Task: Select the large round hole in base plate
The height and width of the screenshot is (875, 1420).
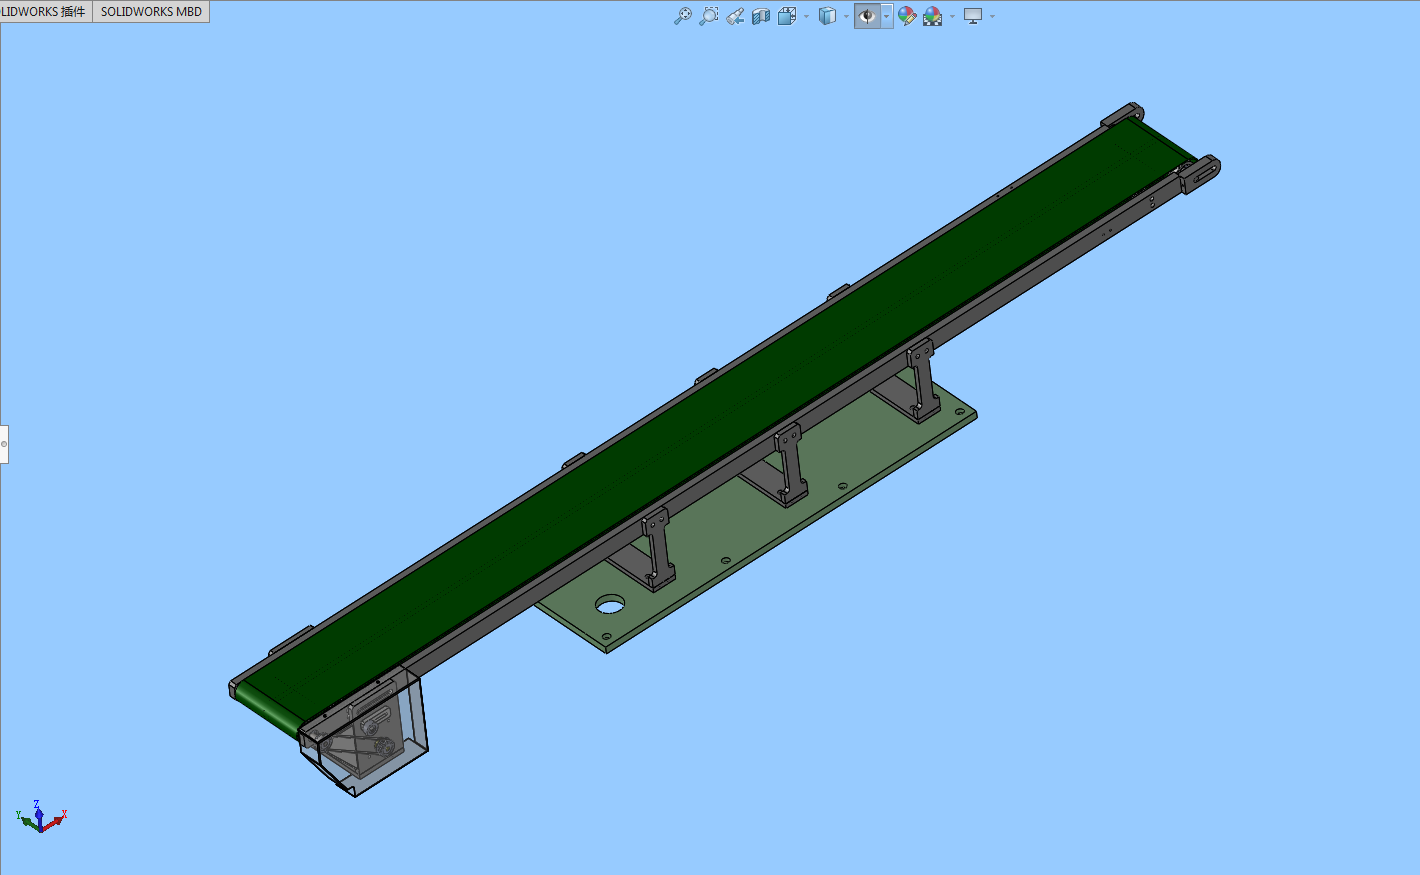Action: [610, 604]
